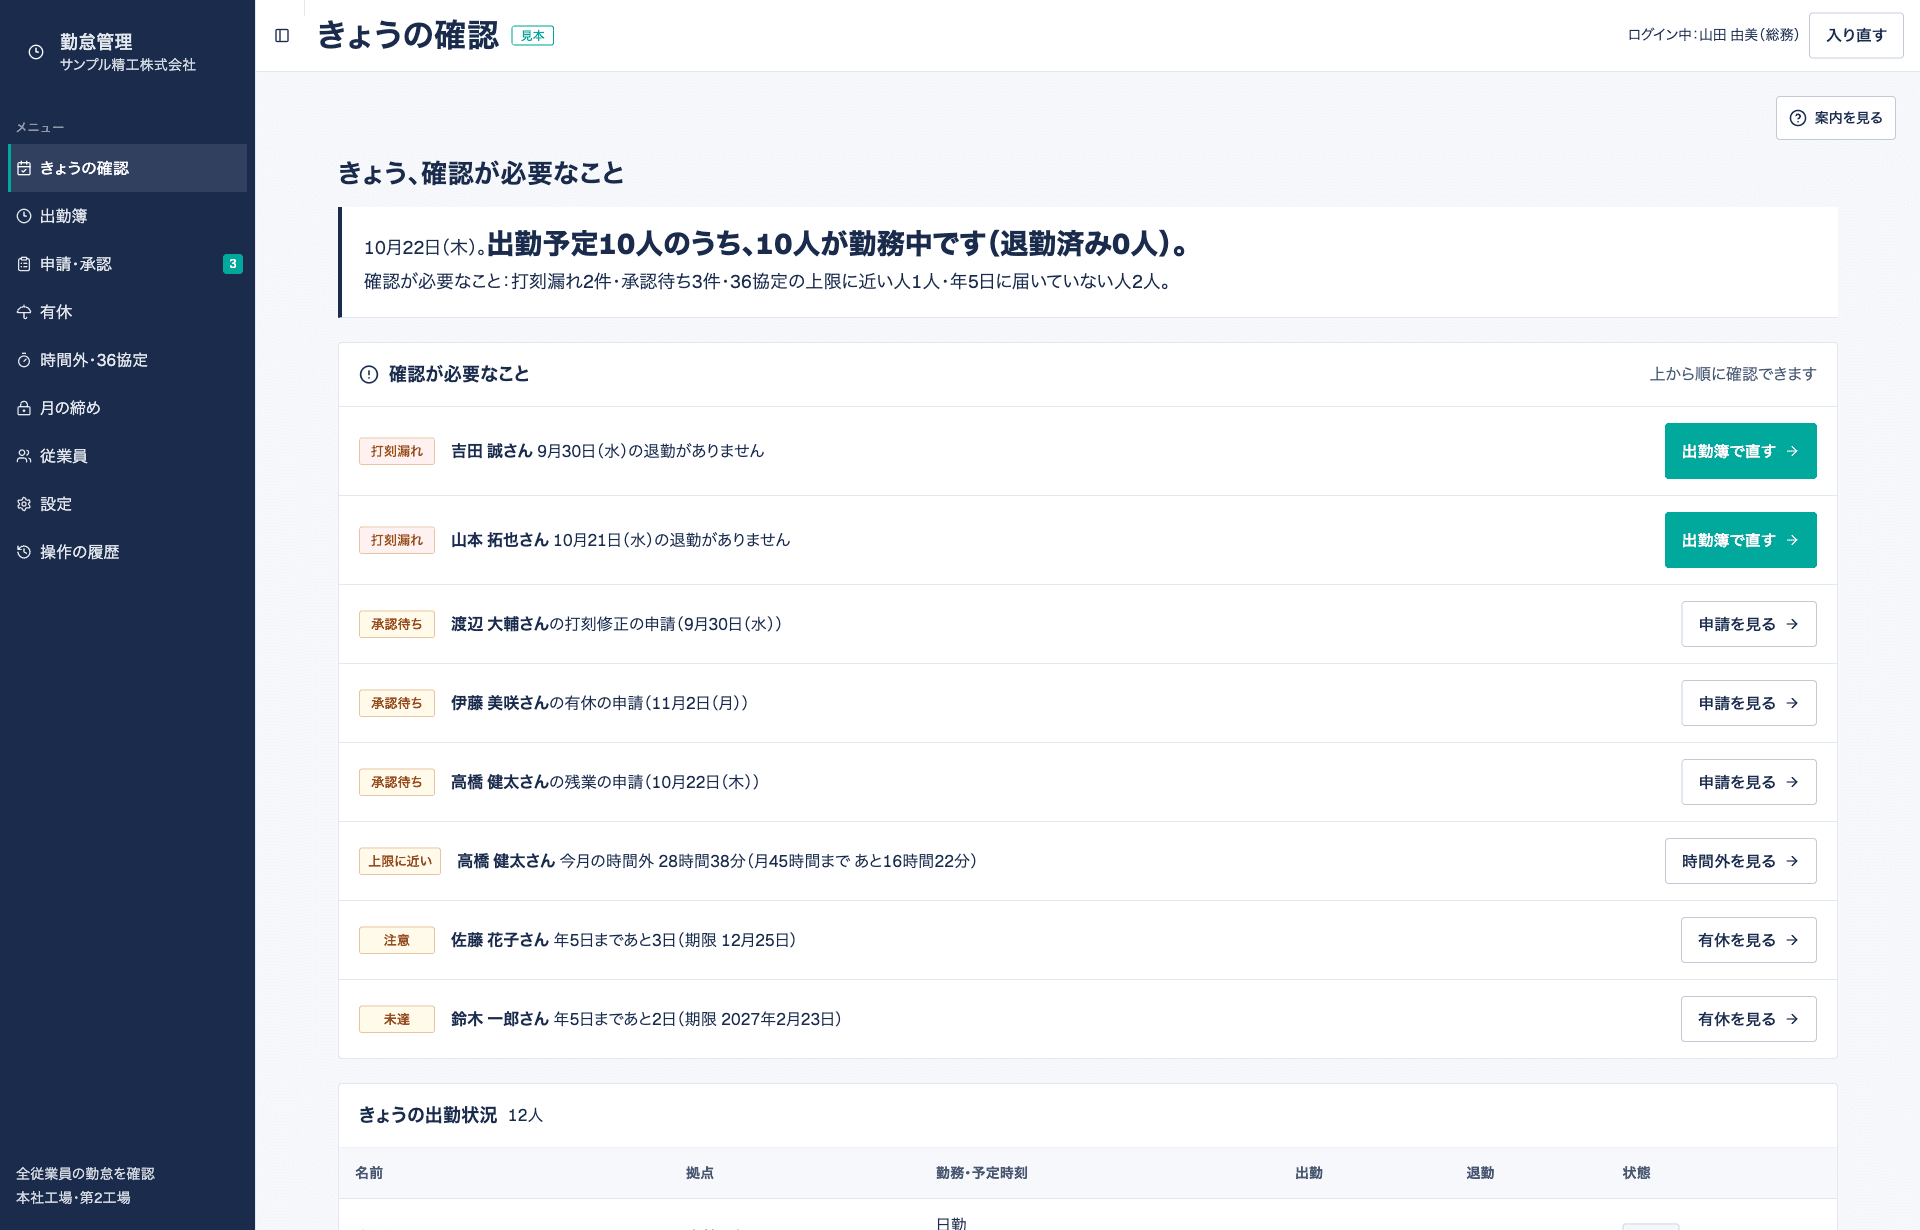Click 時間外を見る for 高橋 健太
This screenshot has width=1920, height=1230.
pyautogui.click(x=1740, y=861)
